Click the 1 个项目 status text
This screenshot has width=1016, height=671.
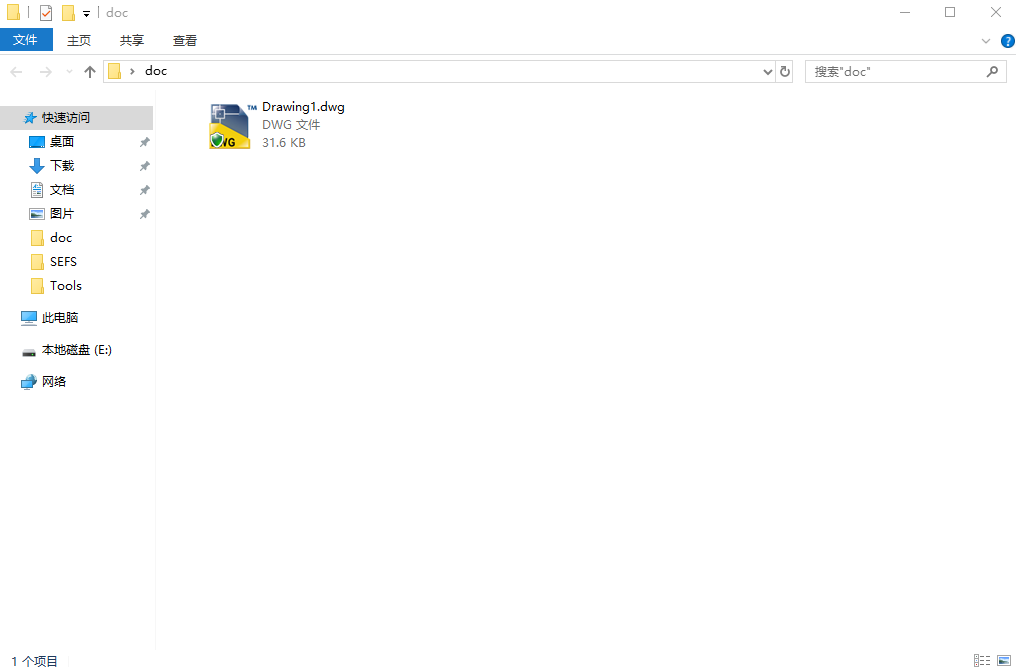pos(35,661)
